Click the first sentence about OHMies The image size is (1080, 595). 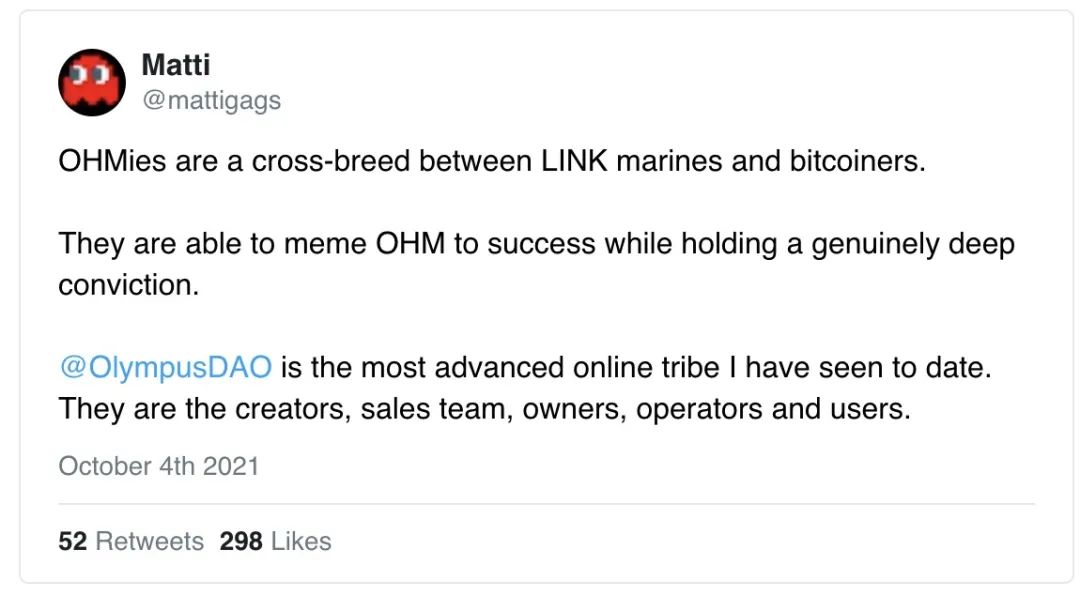492,161
